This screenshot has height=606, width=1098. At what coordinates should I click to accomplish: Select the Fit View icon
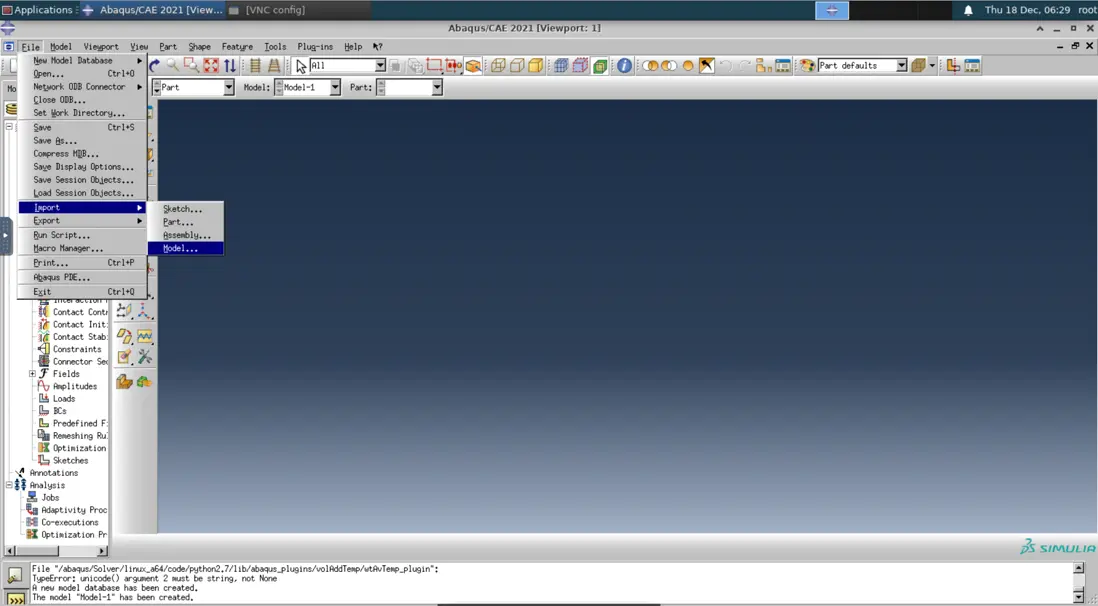pyautogui.click(x=211, y=66)
